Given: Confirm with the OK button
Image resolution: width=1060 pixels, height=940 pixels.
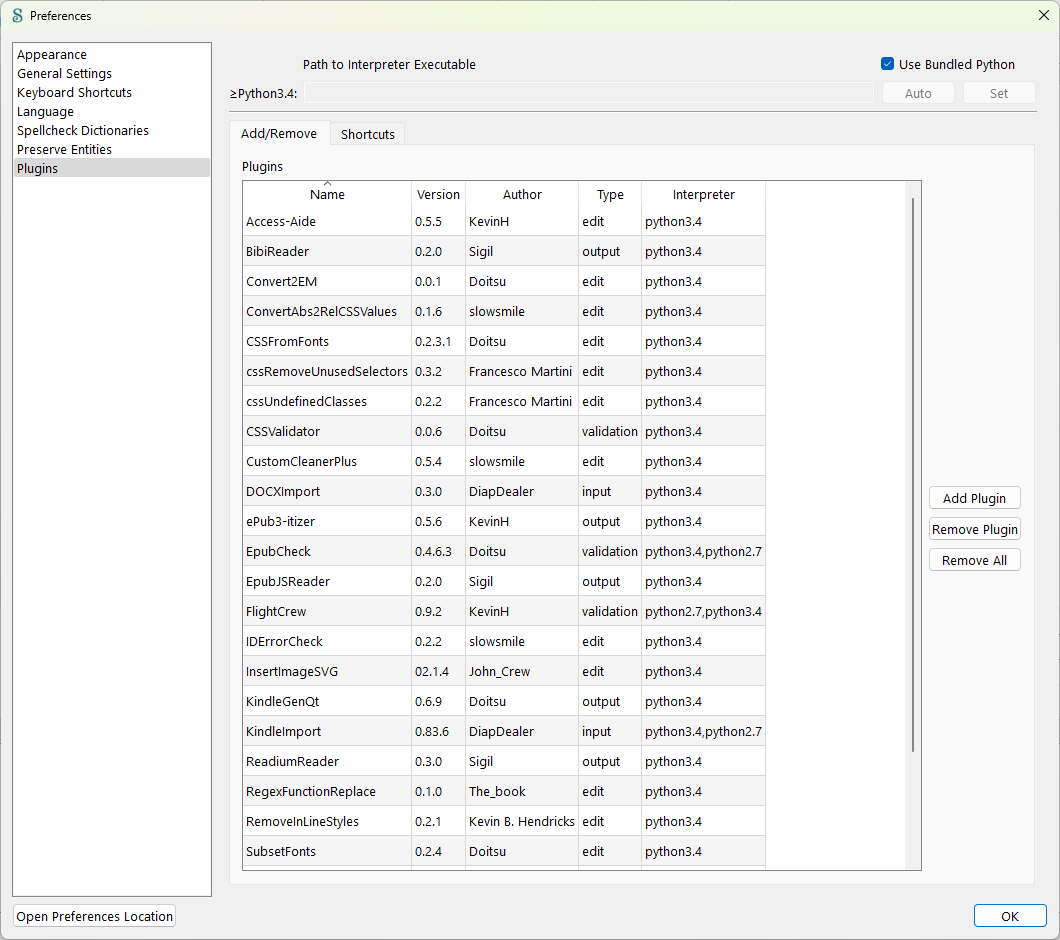Looking at the screenshot, I should (x=1010, y=916).
